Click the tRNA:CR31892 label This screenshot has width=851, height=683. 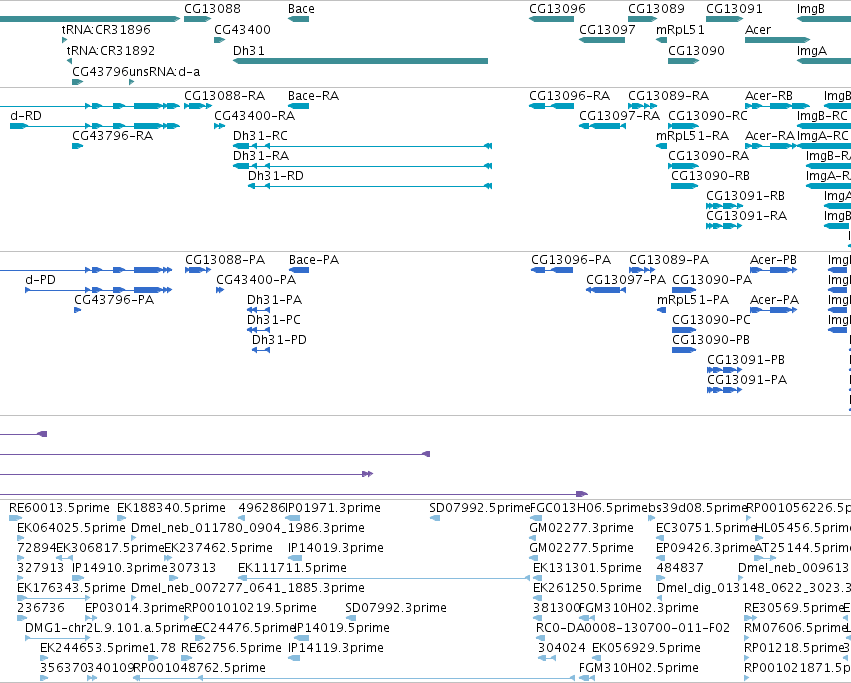pos(111,50)
